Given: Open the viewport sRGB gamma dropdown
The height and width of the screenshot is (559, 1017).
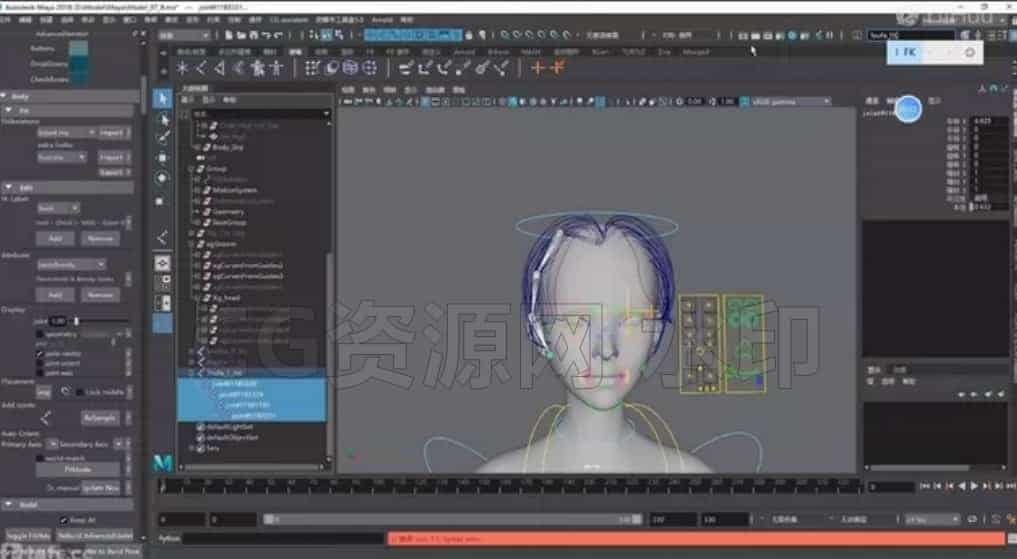Looking at the screenshot, I should [x=789, y=102].
